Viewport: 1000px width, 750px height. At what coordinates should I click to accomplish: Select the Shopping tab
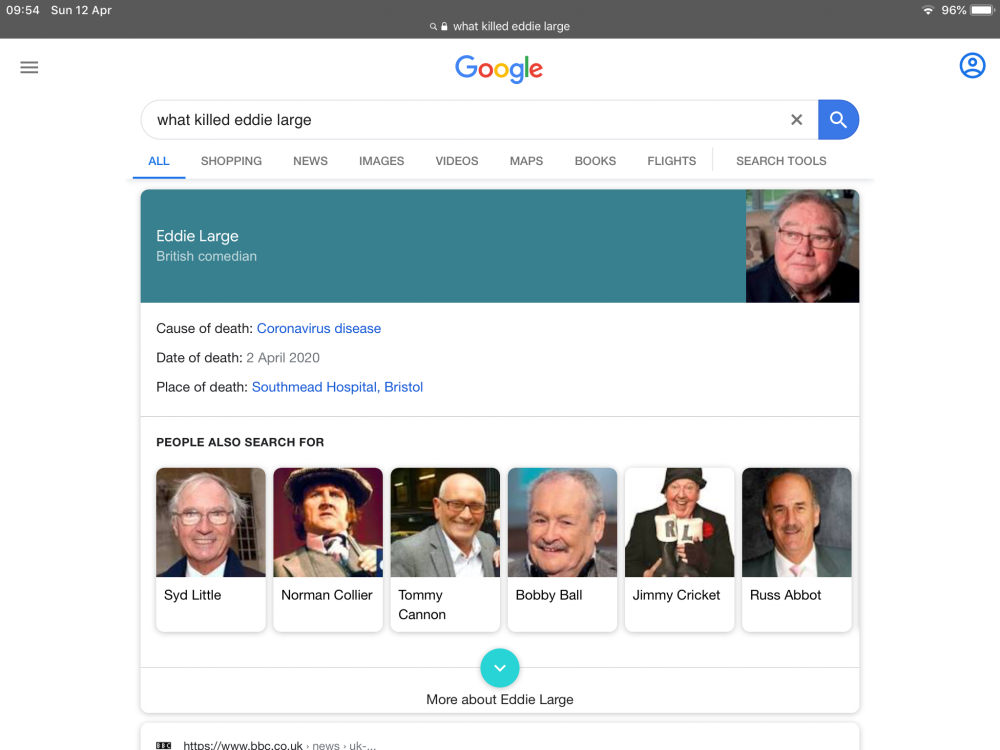[231, 161]
